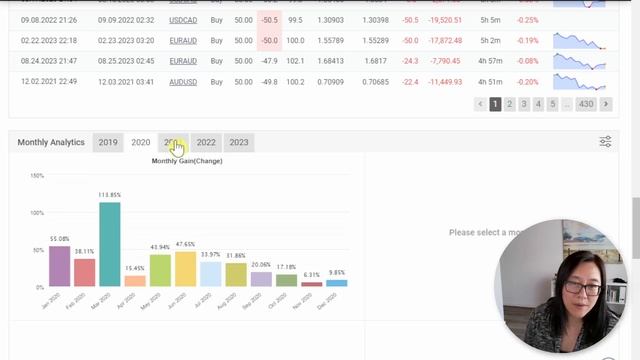Go to the next trade page arrow
Viewport: 640px width, 360px height.
[x=606, y=104]
